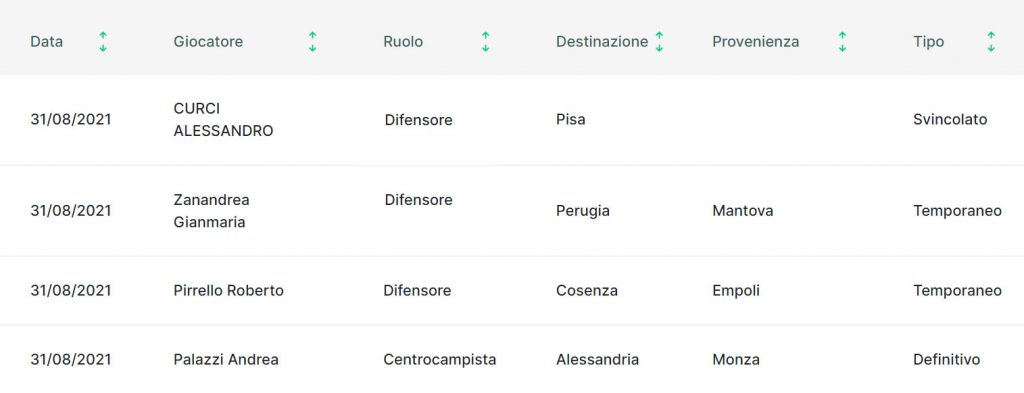Click the Tipo column sort arrows
The height and width of the screenshot is (393, 1024).
[x=991, y=42]
